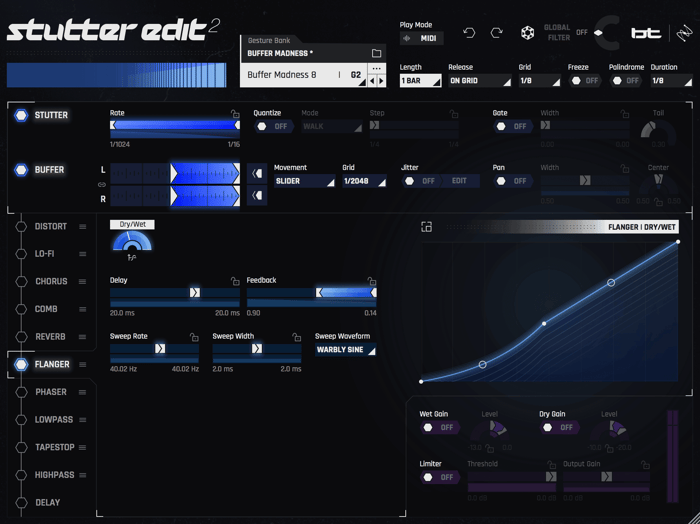Toggle the Stutter Rate lock icon
700x524 pixels.
[x=235, y=114]
